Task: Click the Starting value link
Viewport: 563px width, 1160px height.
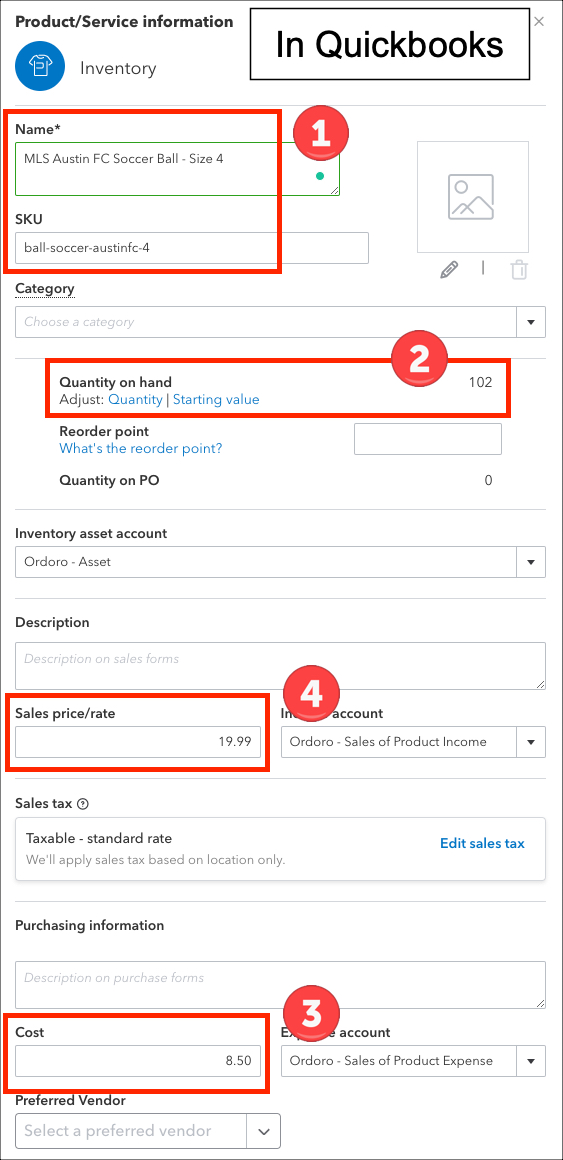Action: tap(216, 399)
